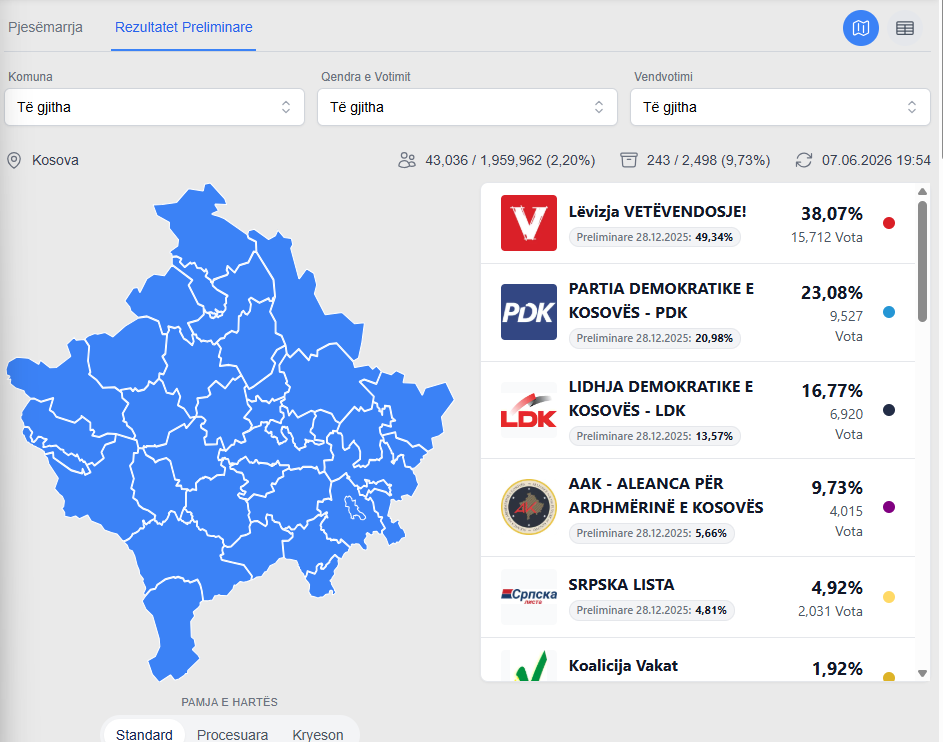Viewport: 943px width, 742px height.
Task: Click the 4,92% result value
Action: click(x=837, y=587)
